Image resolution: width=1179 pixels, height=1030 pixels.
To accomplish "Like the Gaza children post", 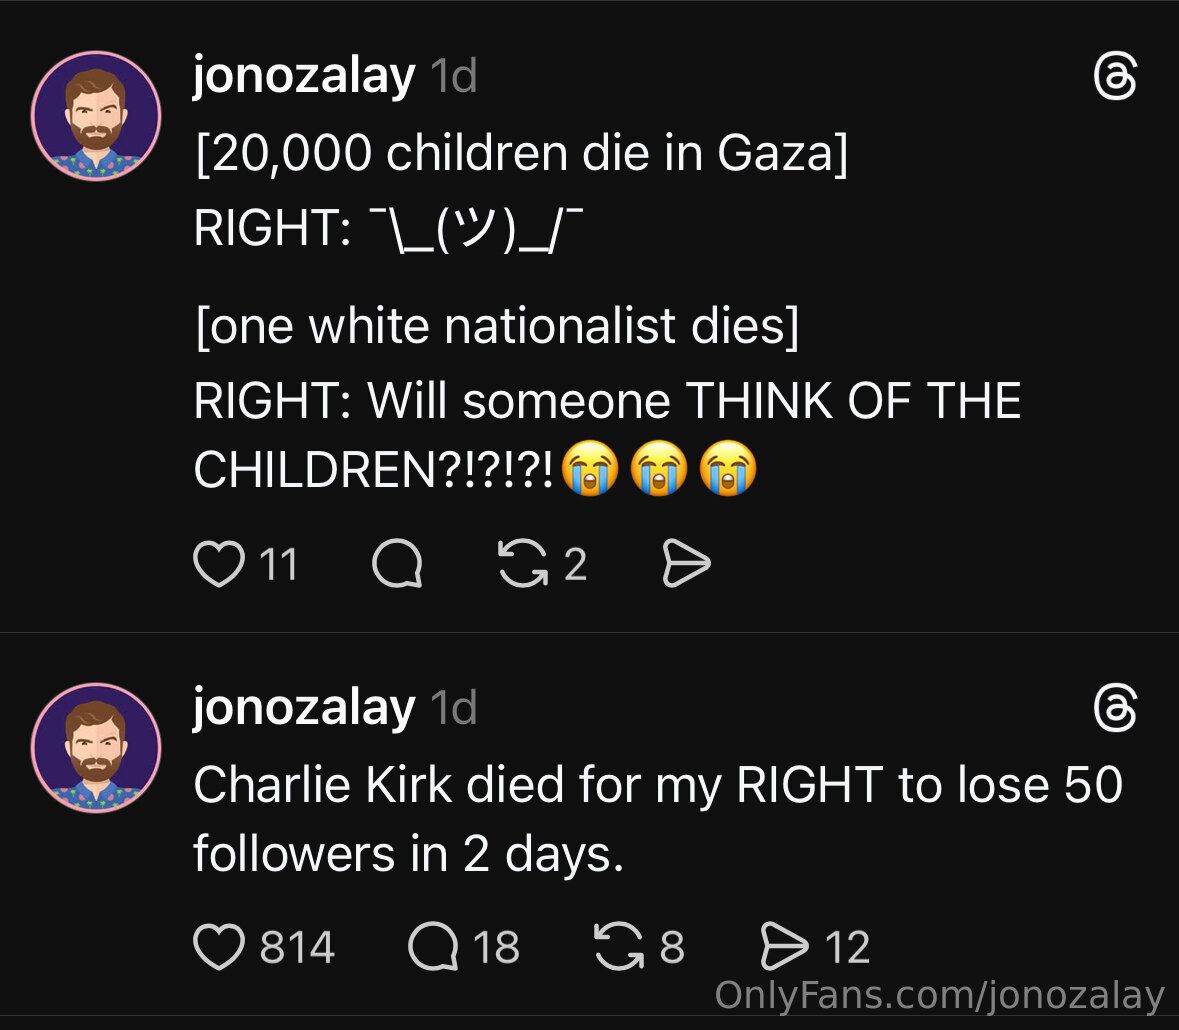I will point(218,566).
